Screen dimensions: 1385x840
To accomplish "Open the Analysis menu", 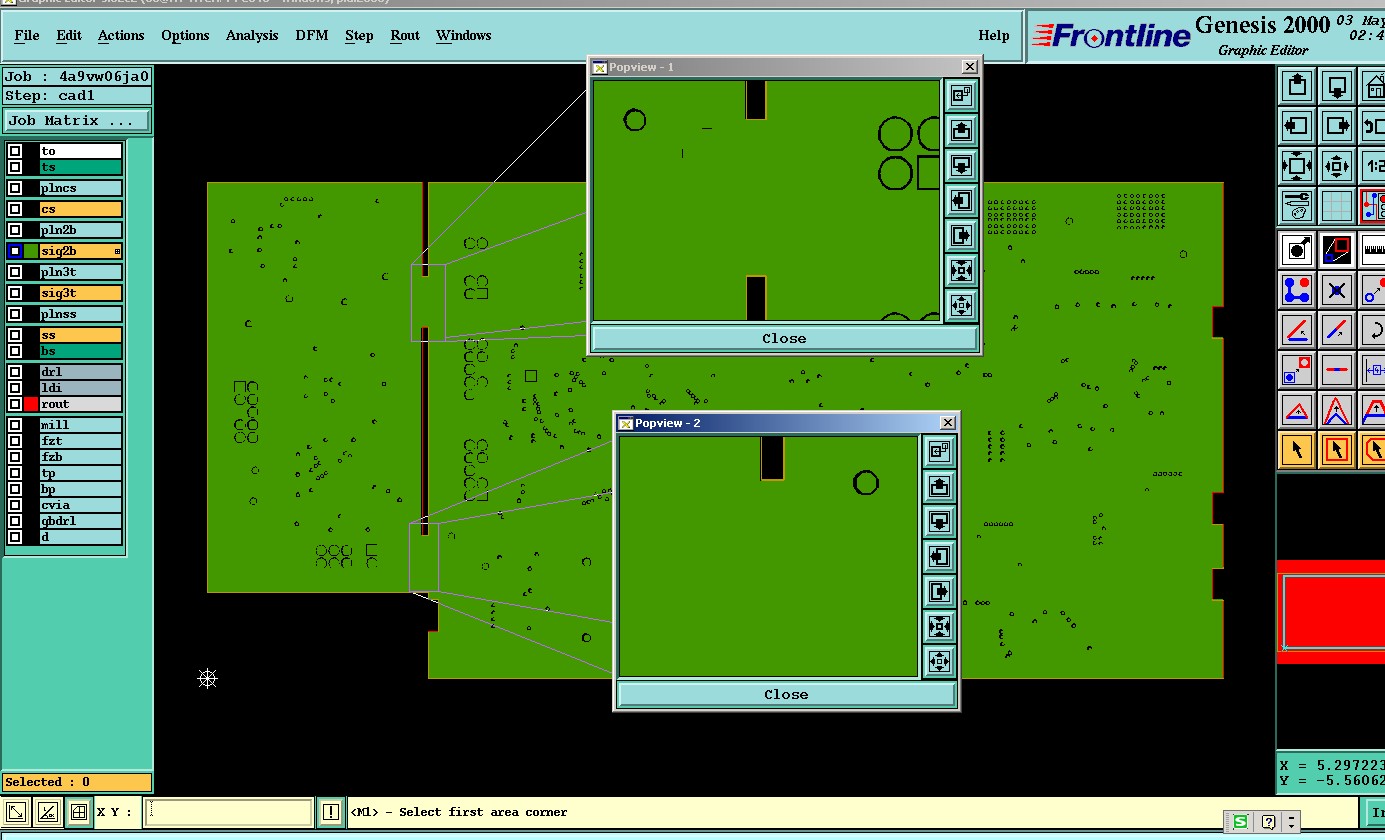I will pyautogui.click(x=252, y=35).
